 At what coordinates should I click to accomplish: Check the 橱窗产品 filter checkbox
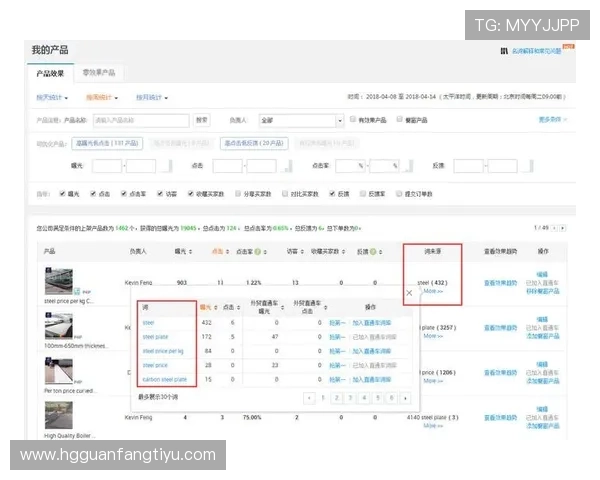point(399,119)
